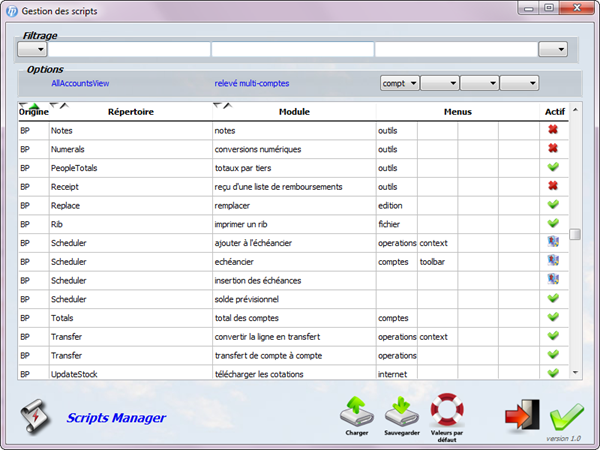Image resolution: width=600 pixels, height=450 pixels.
Task: Click the second Filtrage text field
Action: (x=293, y=49)
